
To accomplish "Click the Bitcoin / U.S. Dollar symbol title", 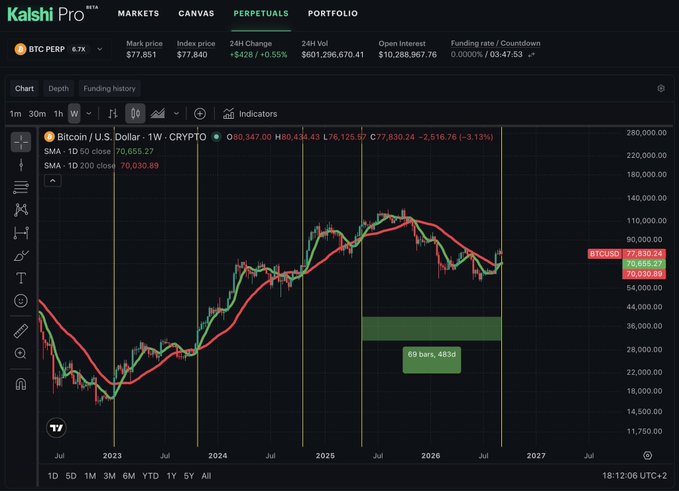I will tap(132, 137).
